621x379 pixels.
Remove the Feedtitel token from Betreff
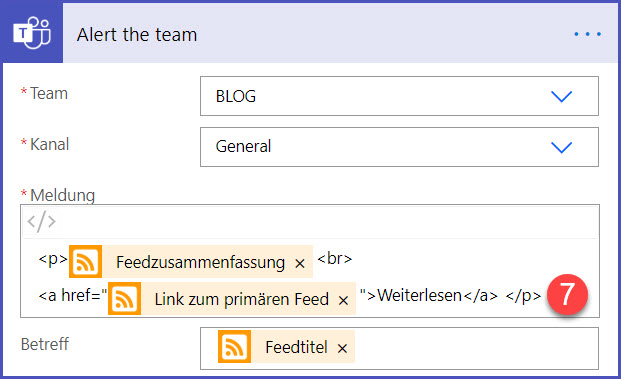342,349
